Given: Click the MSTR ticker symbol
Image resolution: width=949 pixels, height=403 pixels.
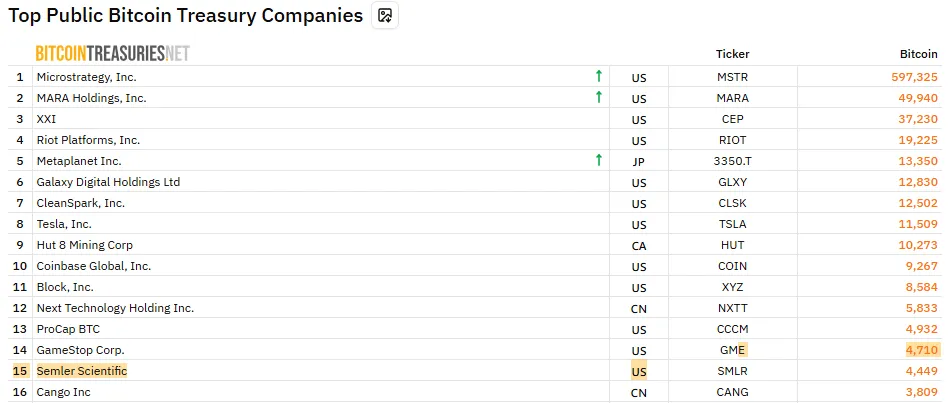Looking at the screenshot, I should tap(732, 77).
